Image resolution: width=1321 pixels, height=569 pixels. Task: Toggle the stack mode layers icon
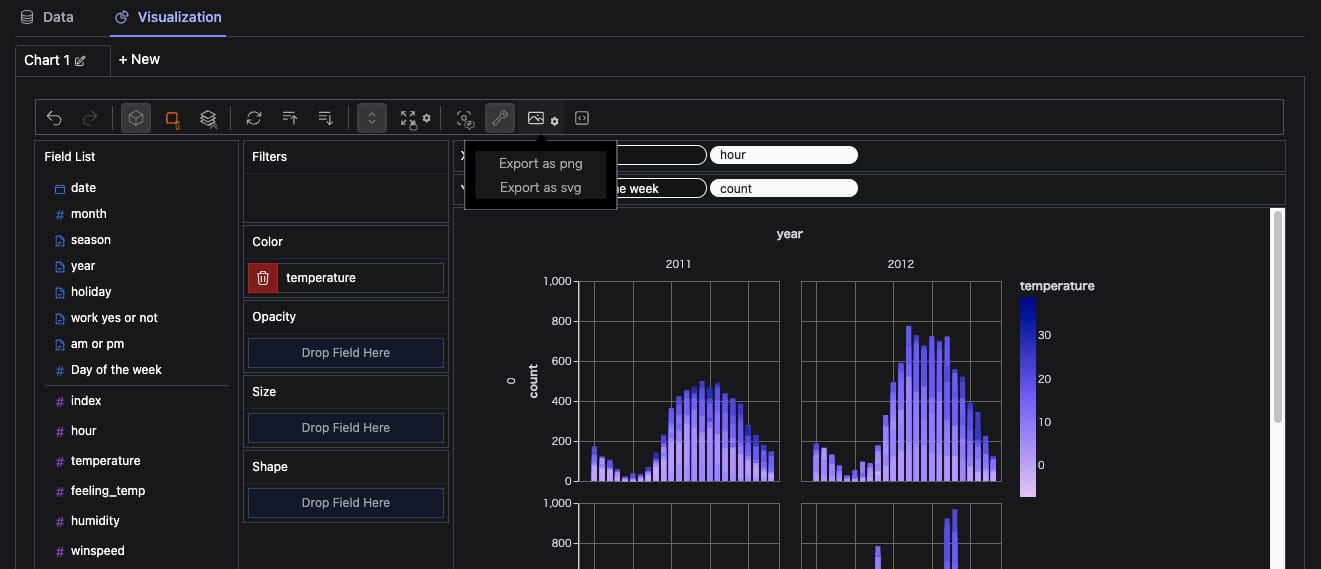[x=208, y=118]
